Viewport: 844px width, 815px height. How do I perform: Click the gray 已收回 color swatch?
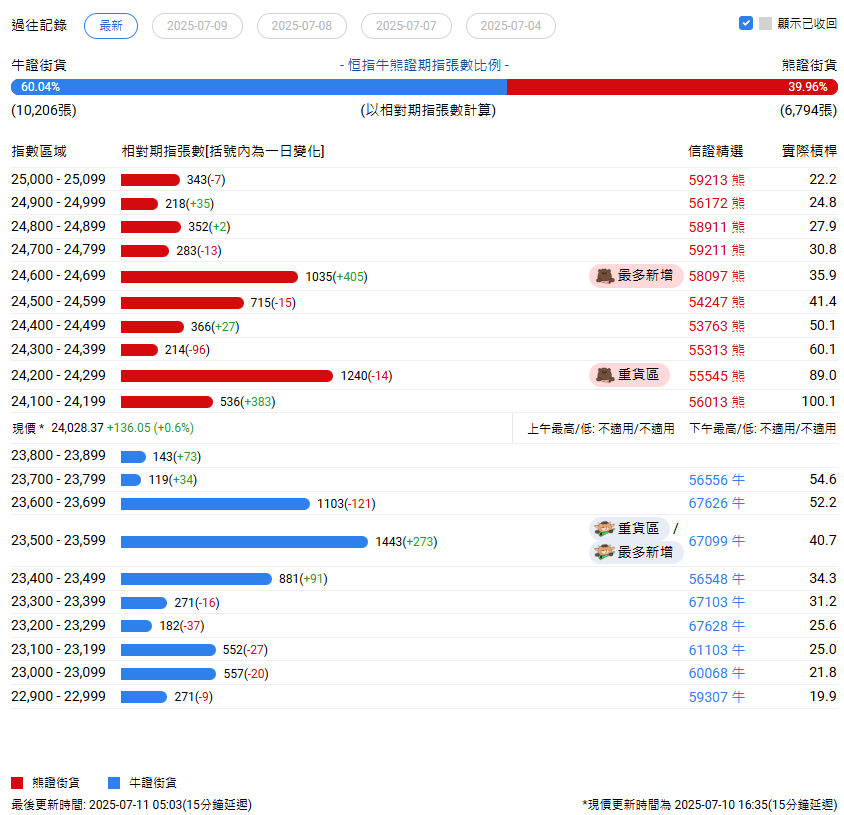point(765,23)
